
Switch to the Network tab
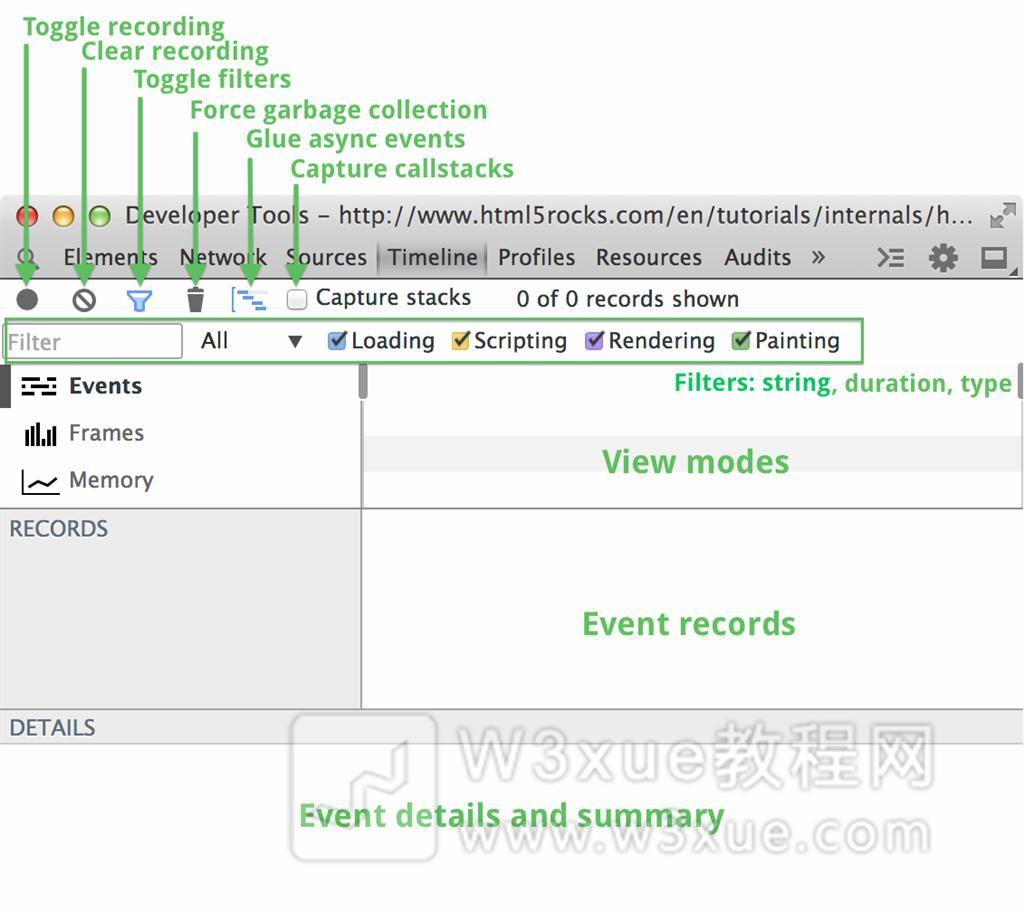pos(223,257)
